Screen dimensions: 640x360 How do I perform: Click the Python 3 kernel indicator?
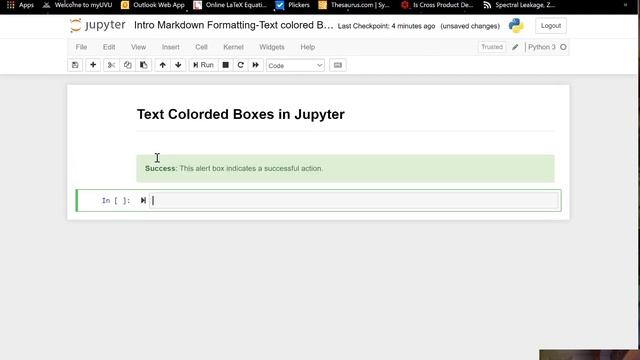pos(542,47)
